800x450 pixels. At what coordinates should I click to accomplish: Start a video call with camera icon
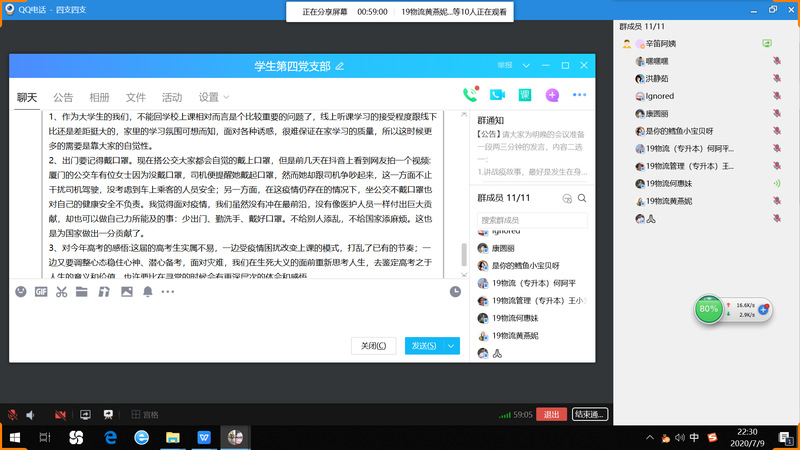point(497,95)
